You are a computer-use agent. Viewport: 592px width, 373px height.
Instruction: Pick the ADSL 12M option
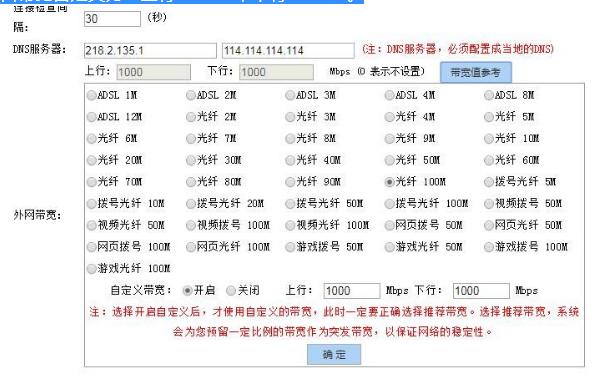(x=91, y=117)
